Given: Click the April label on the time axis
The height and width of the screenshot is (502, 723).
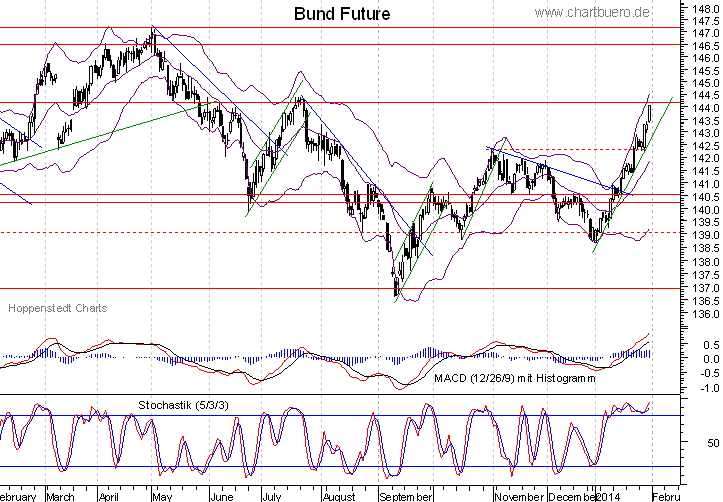Looking at the screenshot, I should click(109, 496).
